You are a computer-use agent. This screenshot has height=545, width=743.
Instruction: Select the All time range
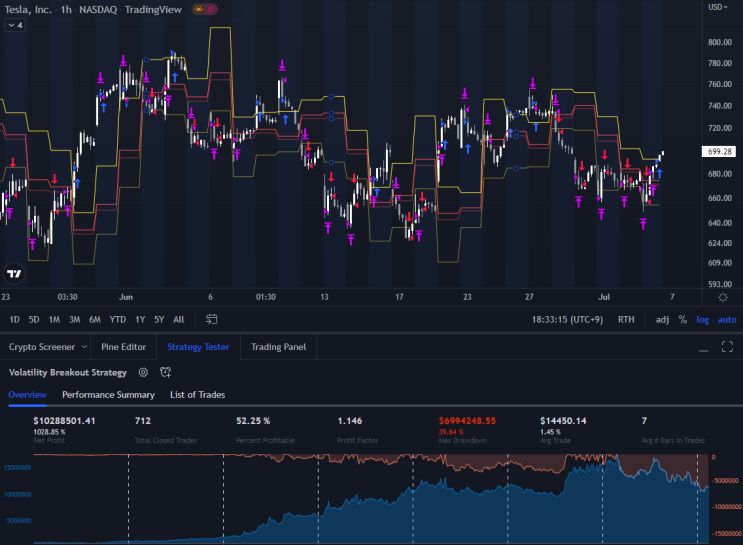(x=179, y=319)
